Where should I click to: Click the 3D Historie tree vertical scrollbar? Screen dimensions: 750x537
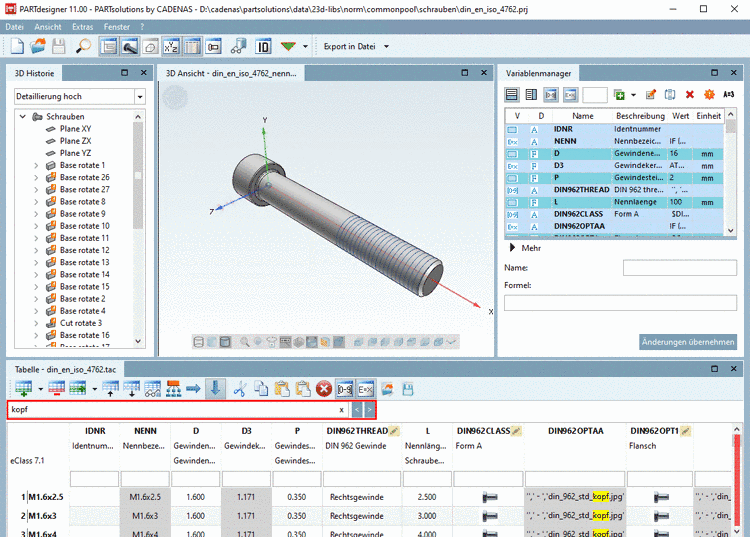[138, 230]
